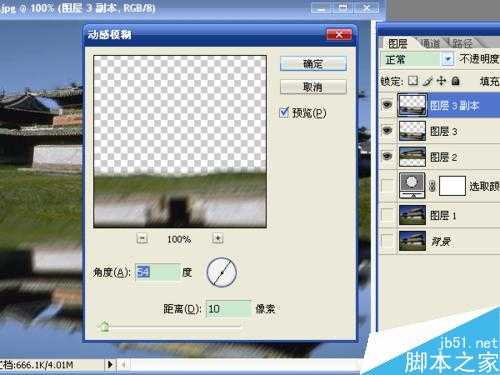Select the lock position move icon
The image size is (500, 375).
point(441,81)
